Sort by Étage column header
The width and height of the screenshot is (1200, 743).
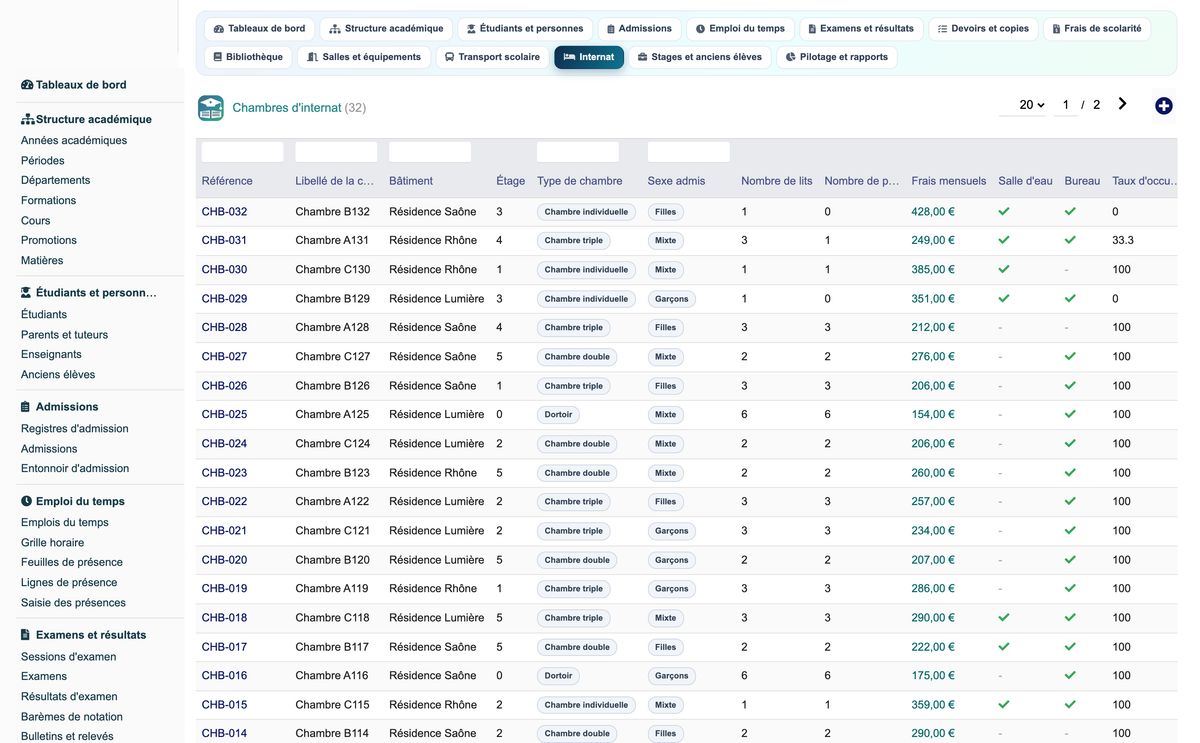pyautogui.click(x=511, y=181)
